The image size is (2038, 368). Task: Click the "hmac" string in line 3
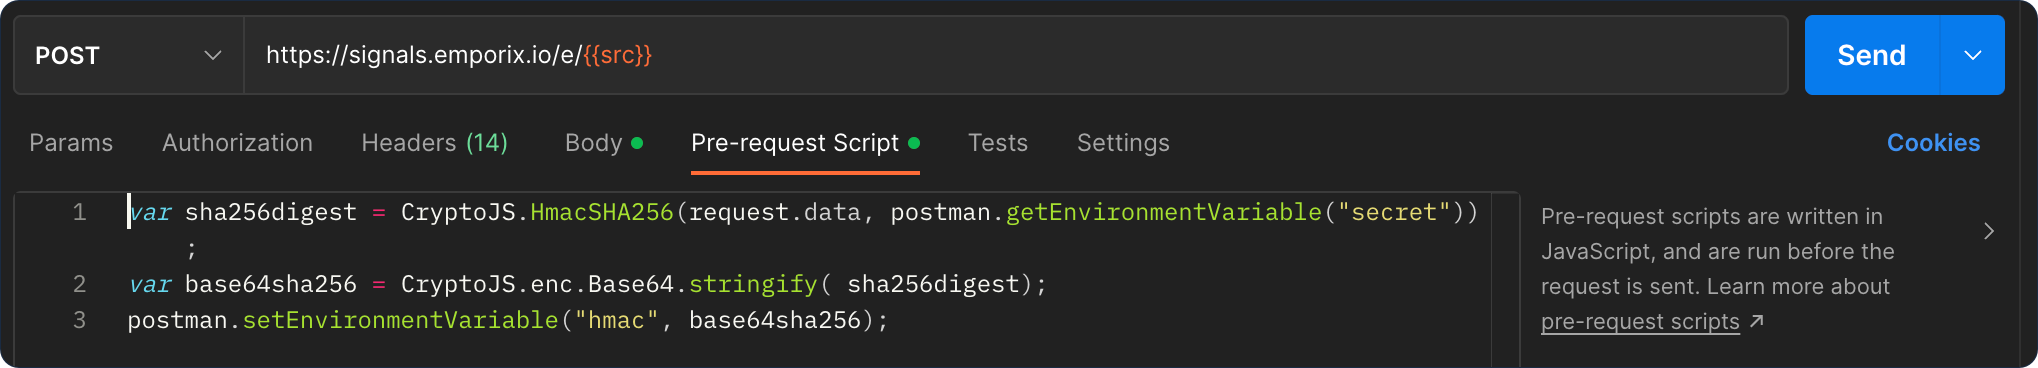pyautogui.click(x=617, y=320)
